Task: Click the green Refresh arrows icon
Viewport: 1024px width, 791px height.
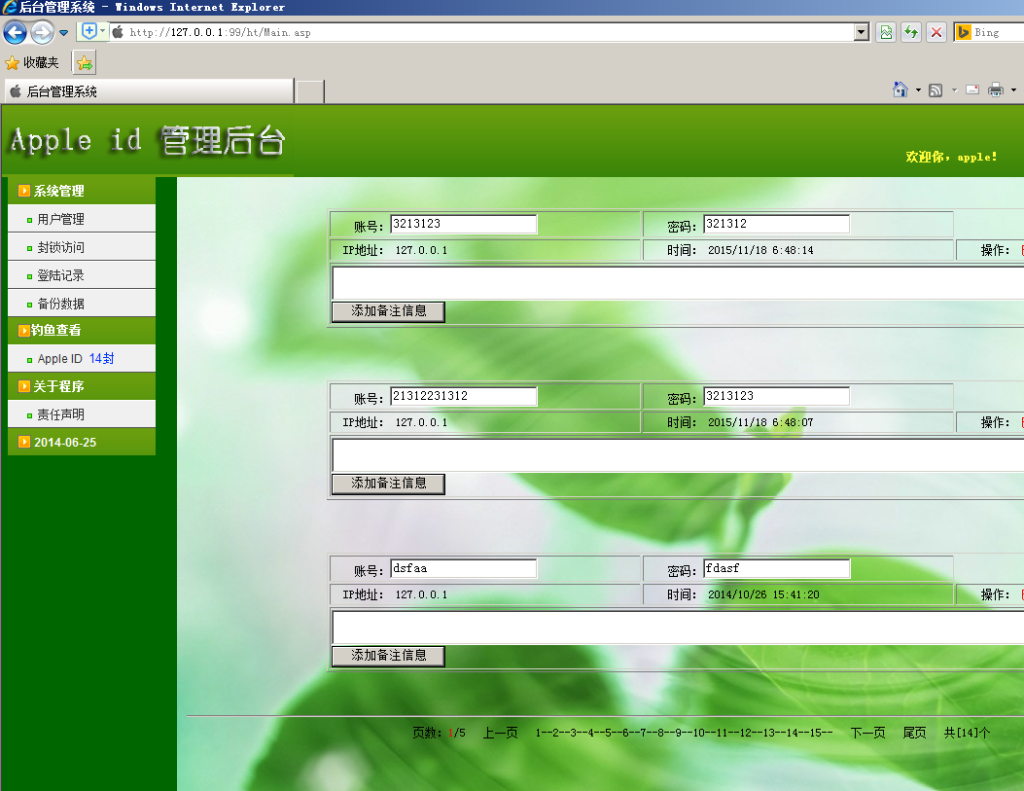Action: point(911,32)
